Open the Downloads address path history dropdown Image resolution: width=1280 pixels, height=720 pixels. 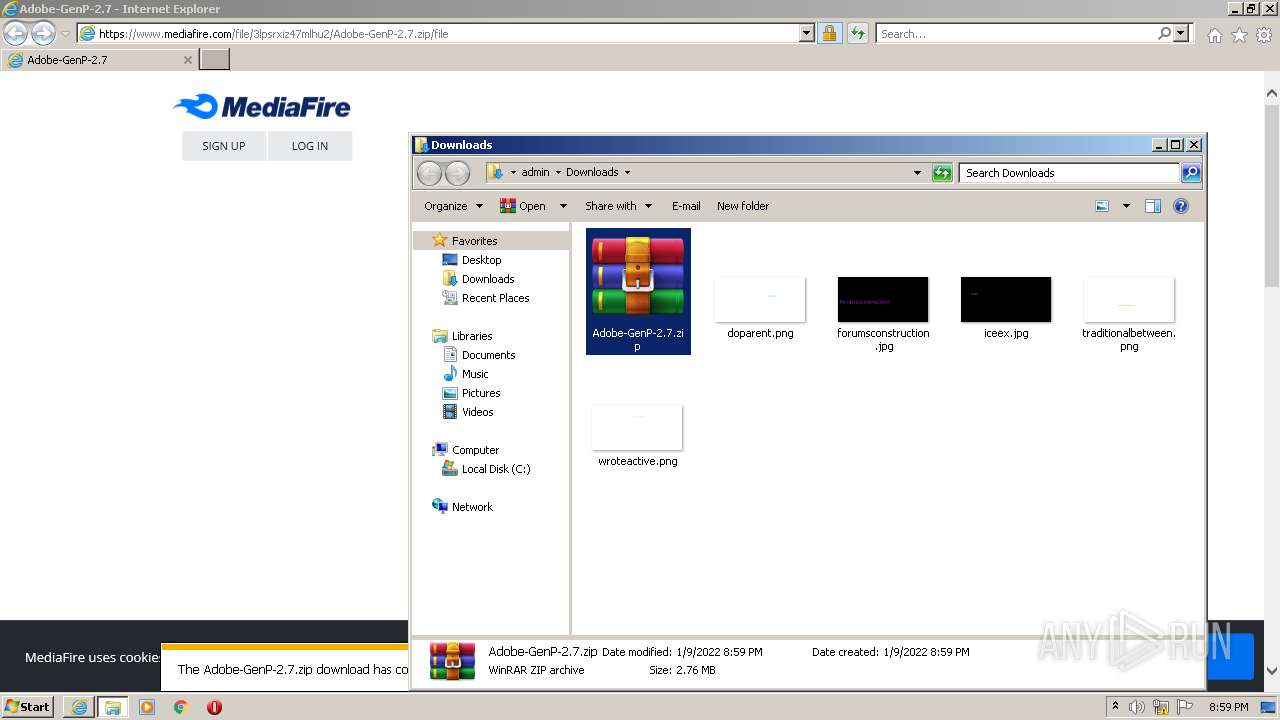(x=917, y=173)
